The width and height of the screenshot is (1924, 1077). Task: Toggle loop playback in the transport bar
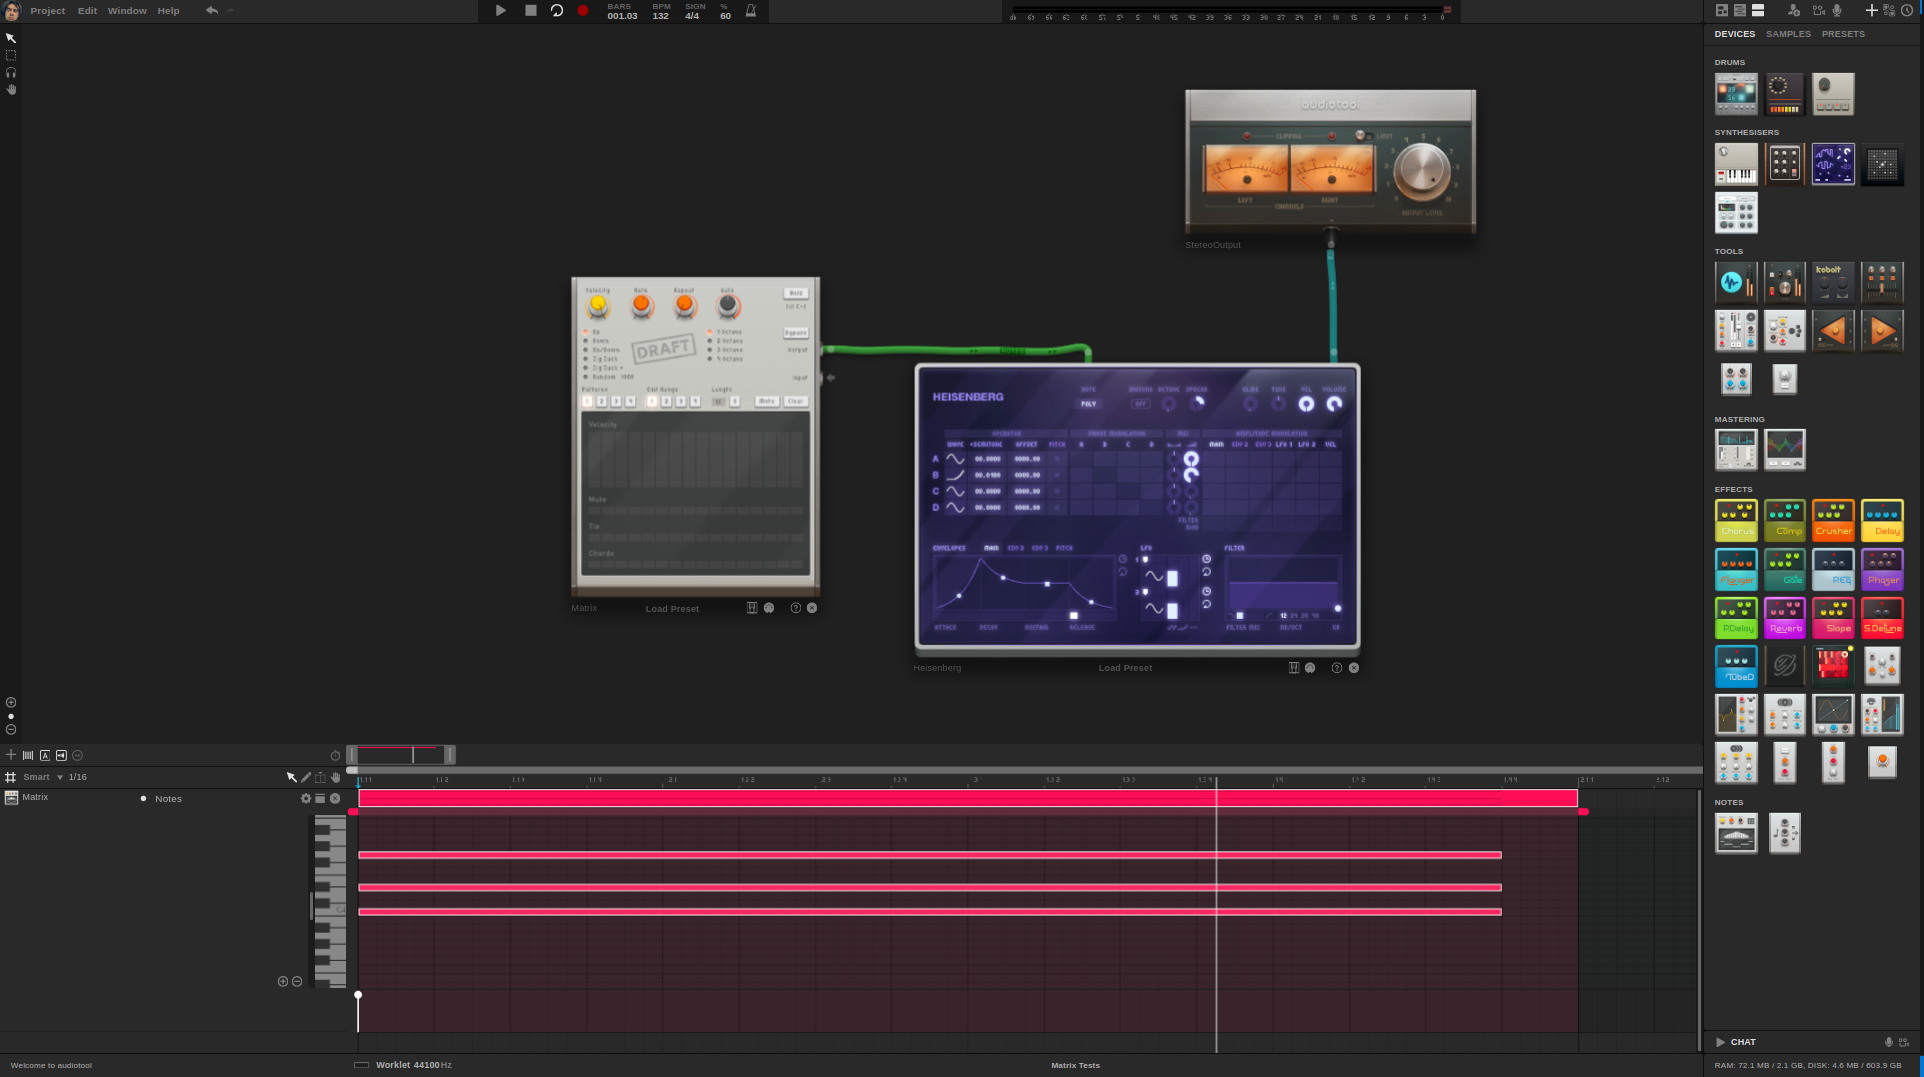[x=557, y=11]
